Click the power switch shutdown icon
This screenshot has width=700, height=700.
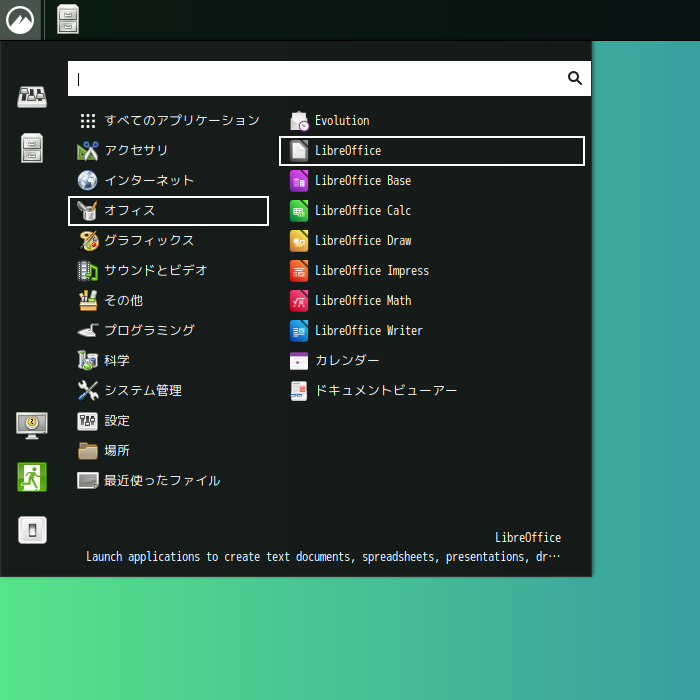(32, 530)
